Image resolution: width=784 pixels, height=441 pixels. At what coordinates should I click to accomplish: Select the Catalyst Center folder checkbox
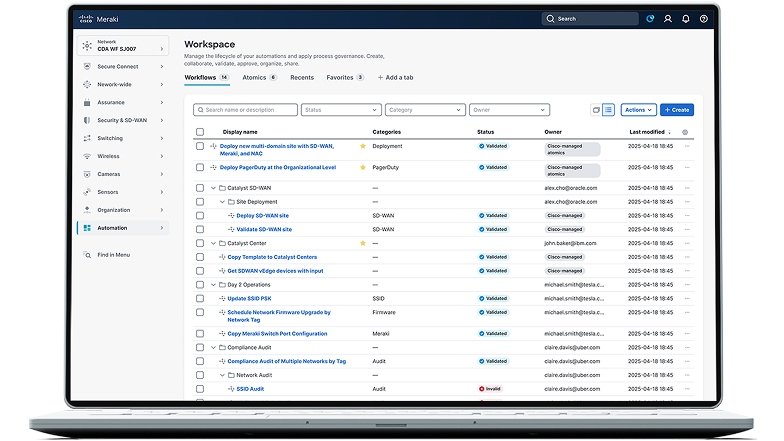tap(200, 243)
